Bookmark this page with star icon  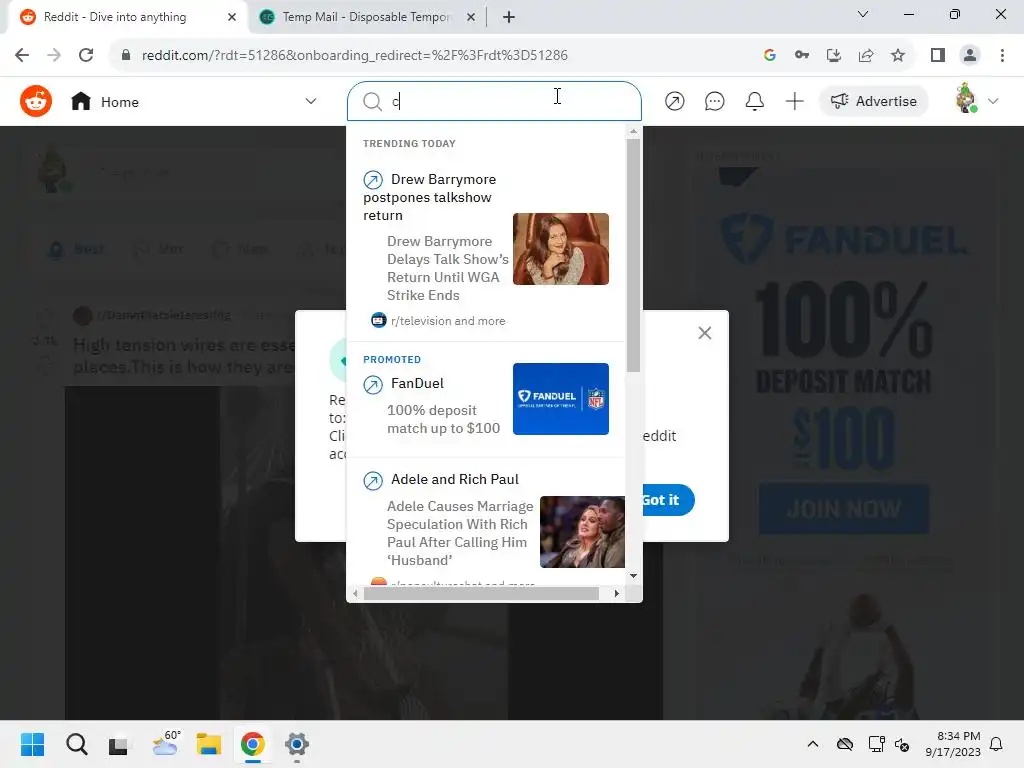click(898, 55)
